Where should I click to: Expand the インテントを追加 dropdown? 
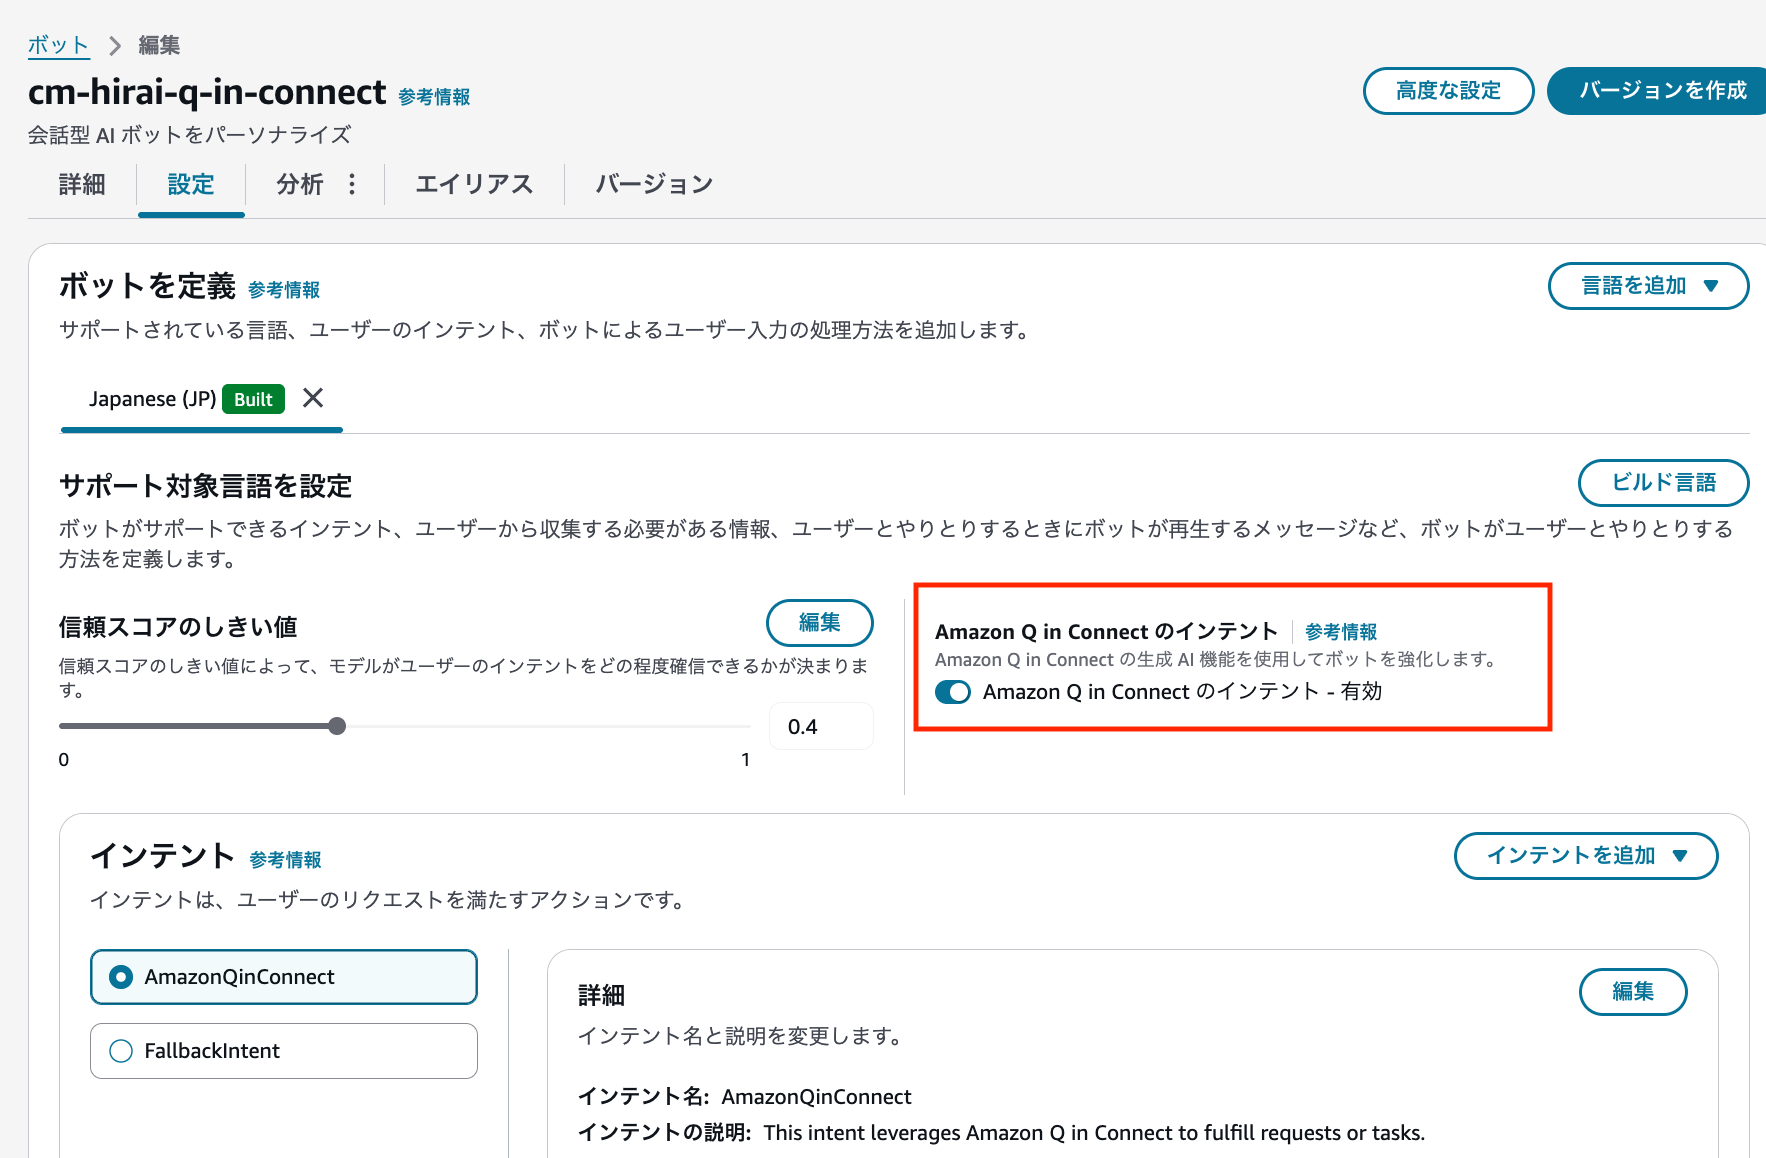point(1586,856)
